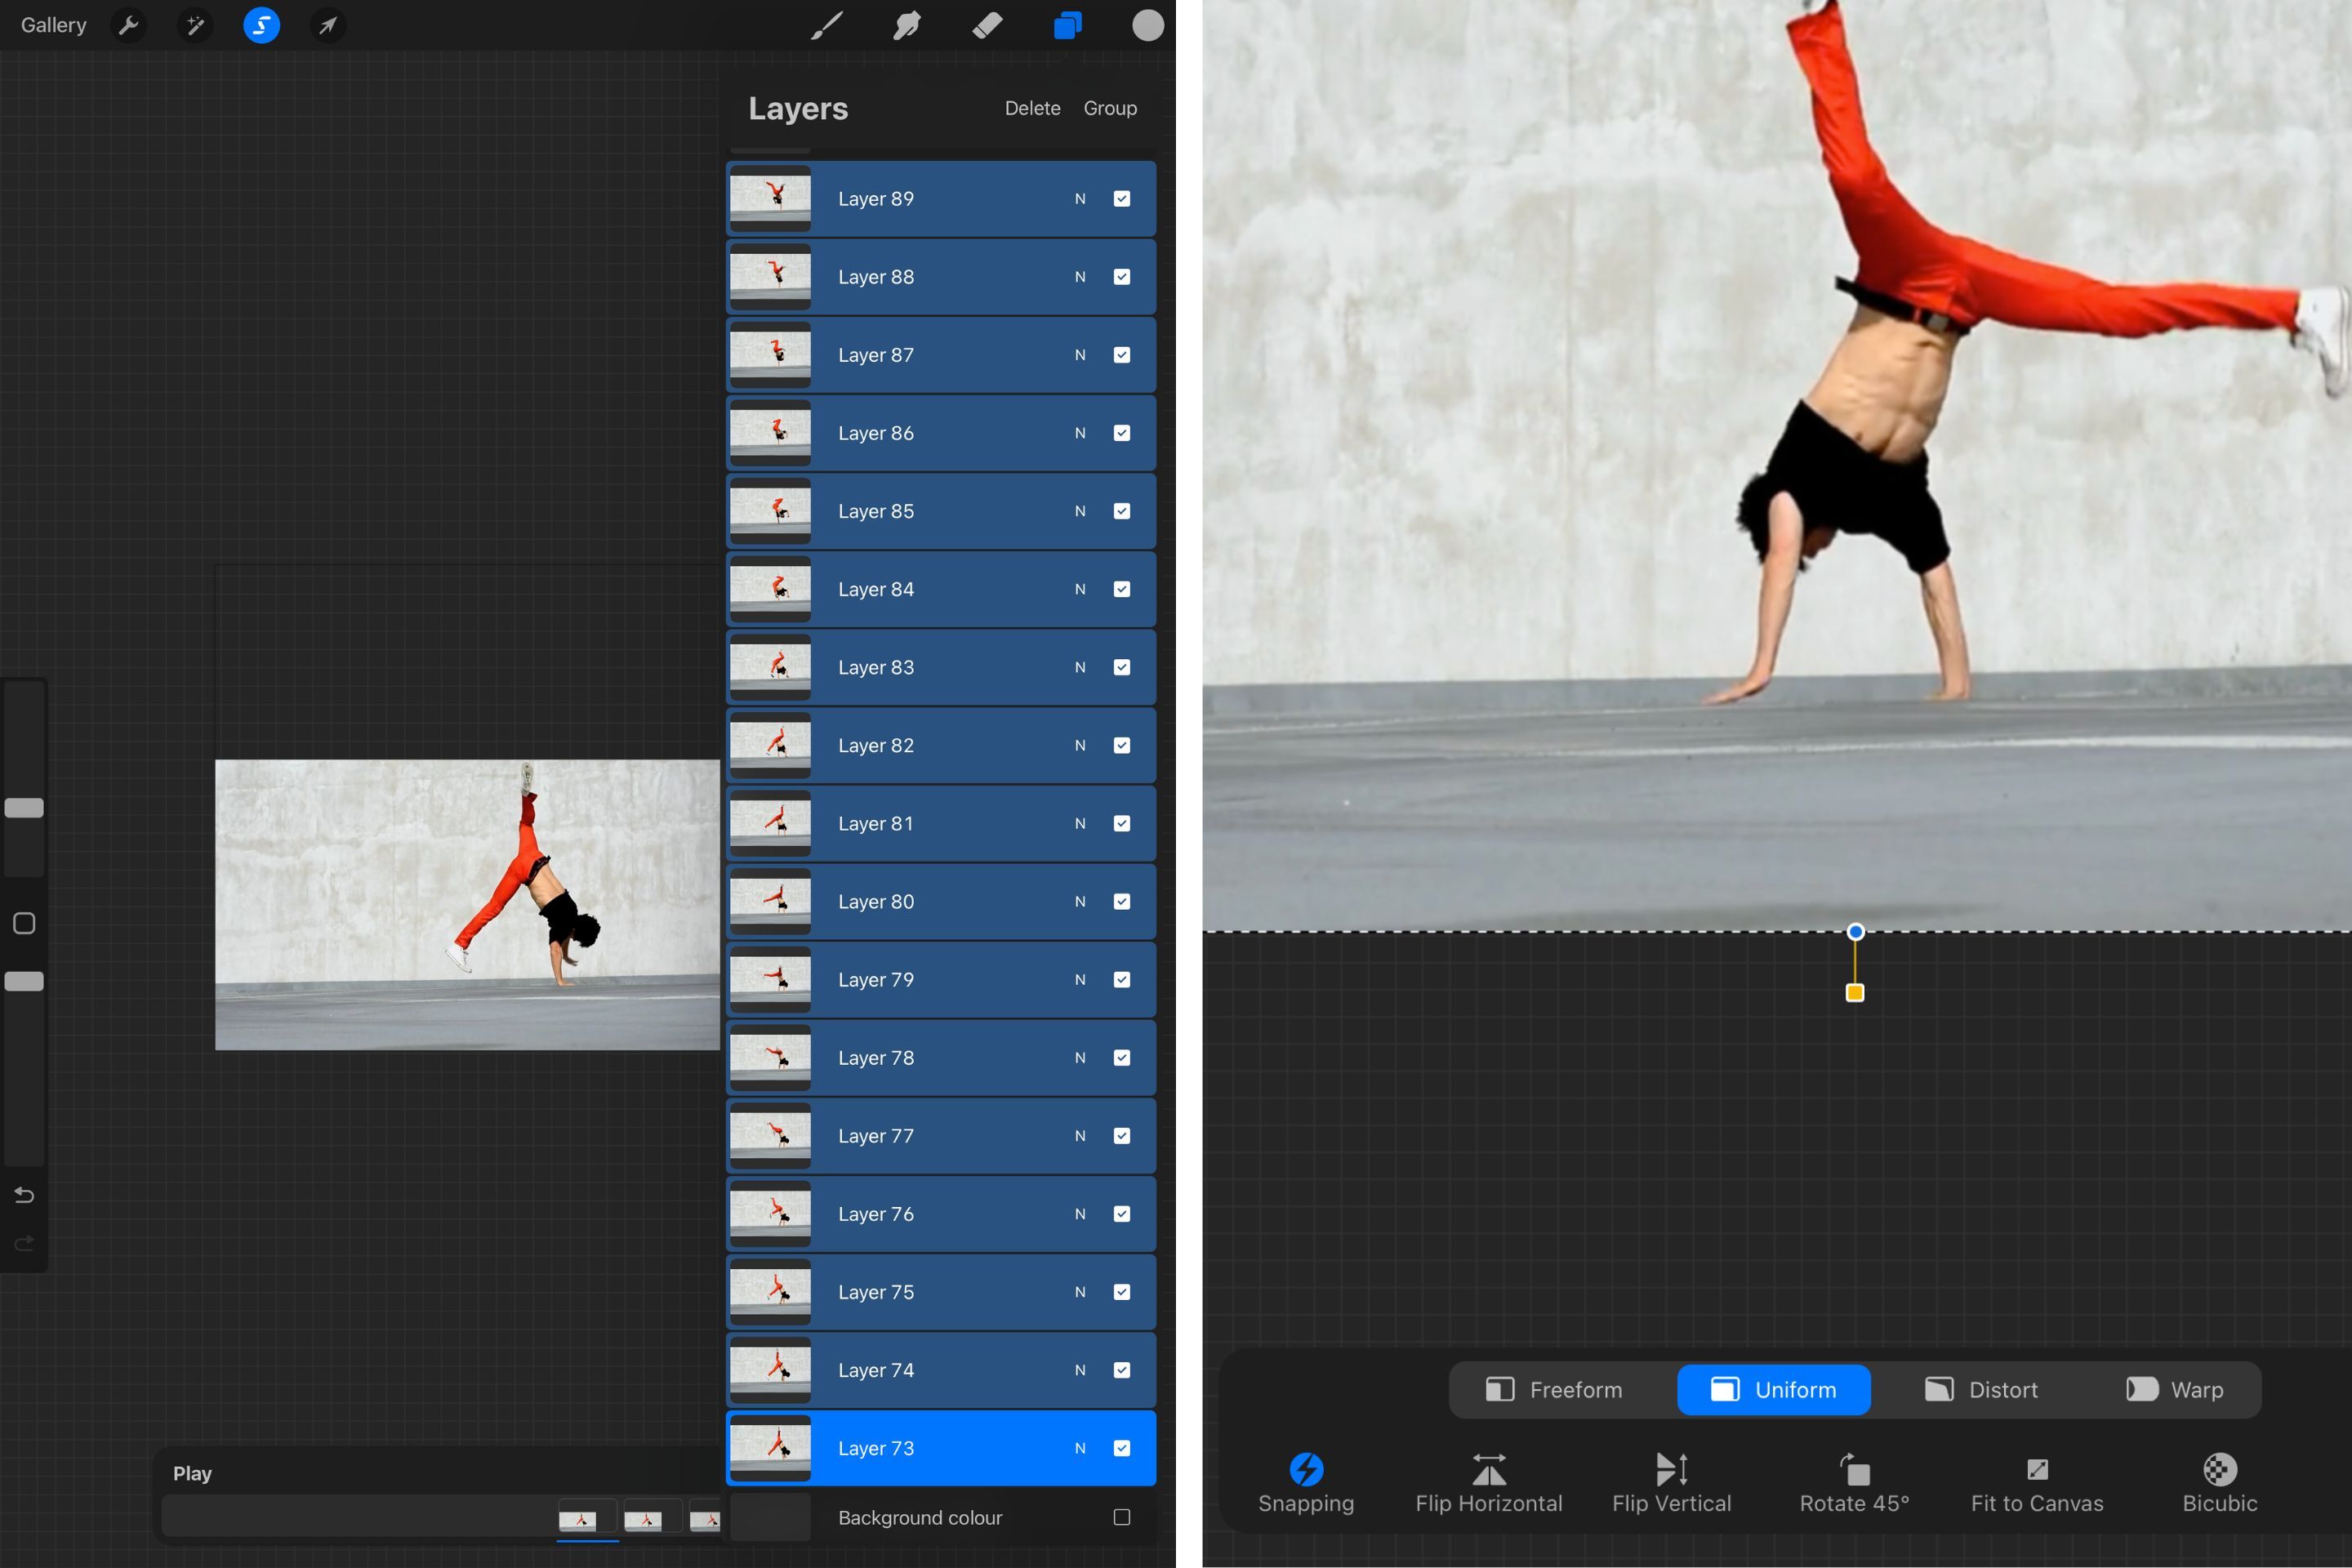Image resolution: width=2352 pixels, height=1568 pixels.
Task: Switch to the Distort transform mode
Action: click(1981, 1389)
